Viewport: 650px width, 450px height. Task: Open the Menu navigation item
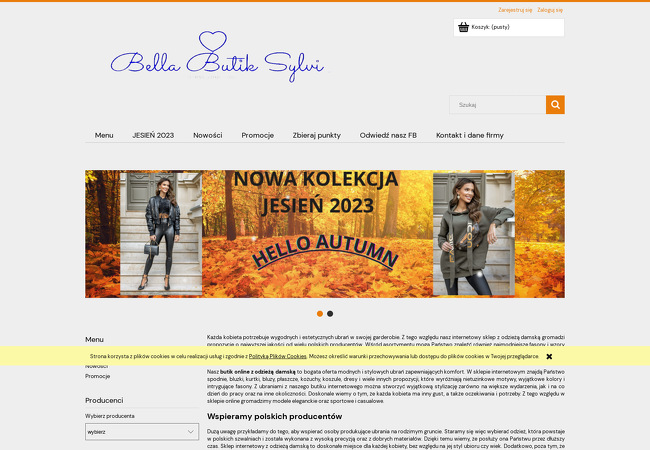point(104,135)
